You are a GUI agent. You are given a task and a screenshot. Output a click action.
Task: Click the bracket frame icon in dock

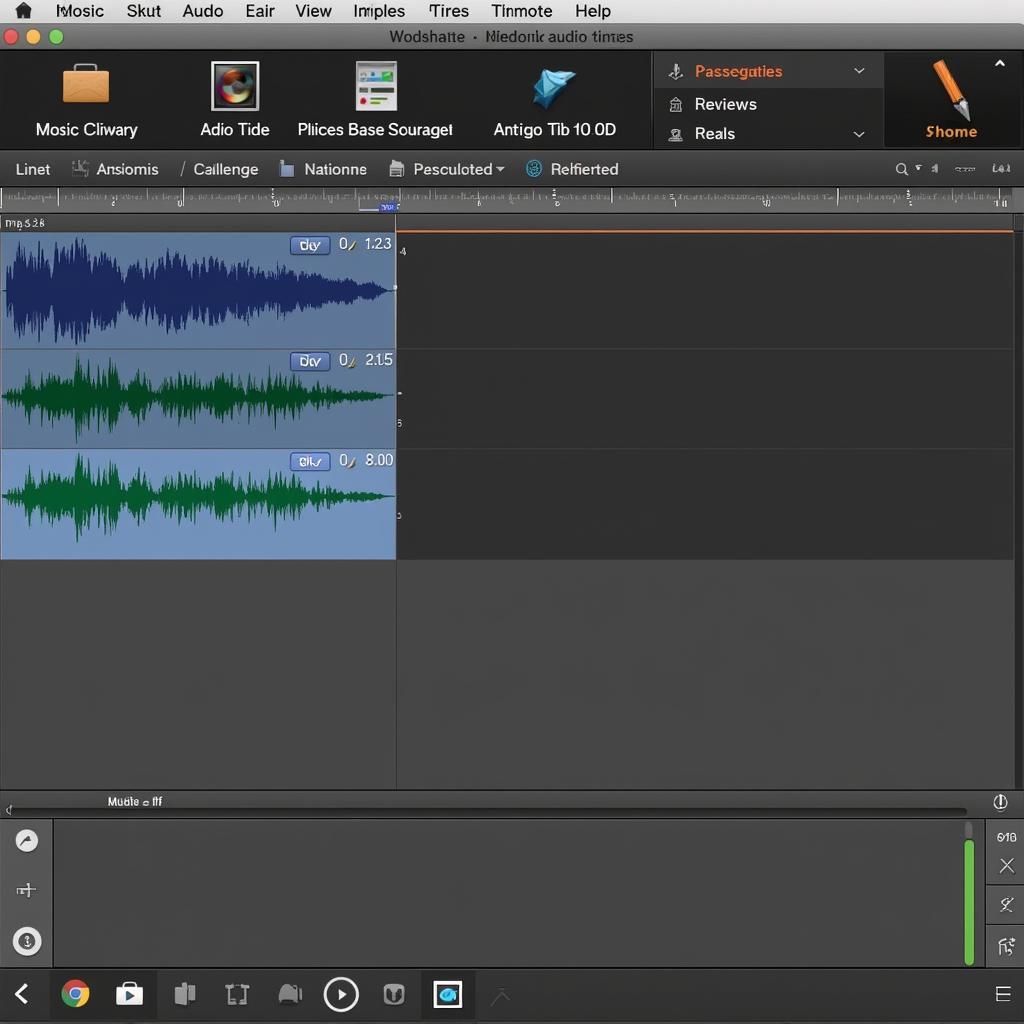point(236,995)
